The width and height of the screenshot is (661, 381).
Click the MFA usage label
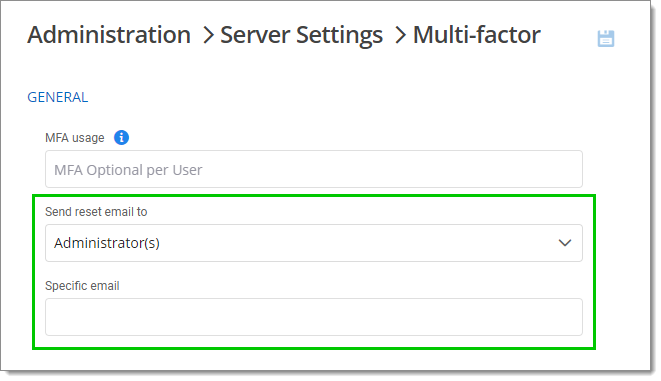pyautogui.click(x=75, y=138)
